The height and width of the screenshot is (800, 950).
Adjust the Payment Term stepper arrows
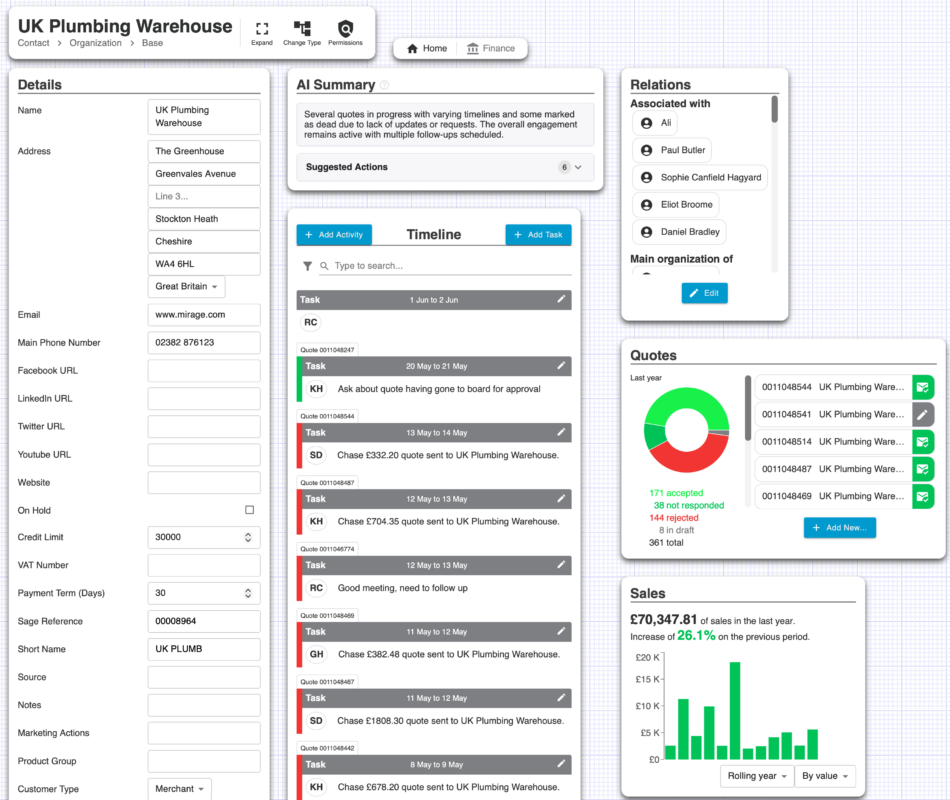(x=248, y=593)
